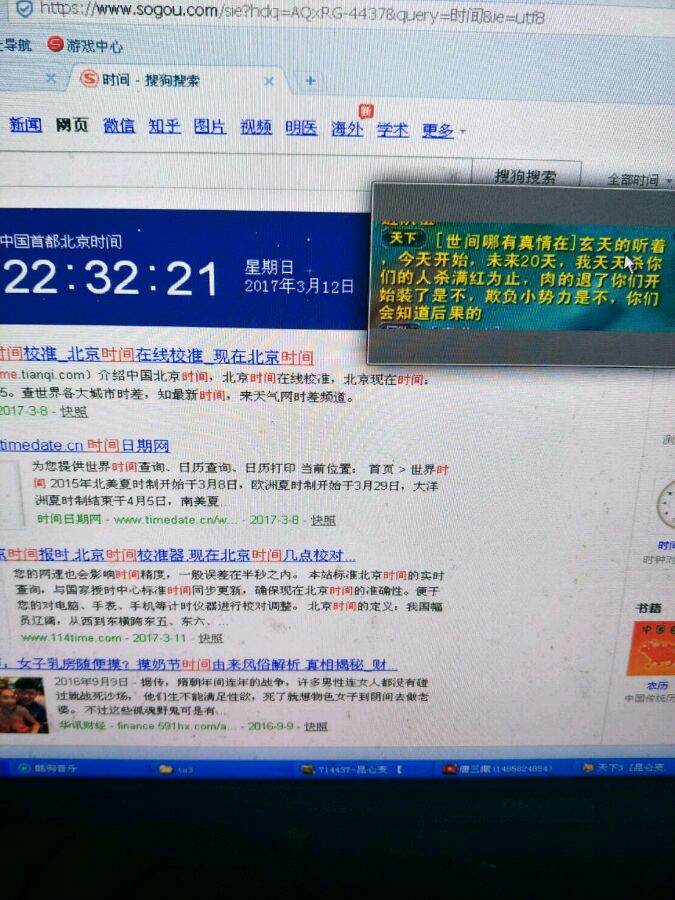
Task: Click the search query input field
Action: tap(235, 171)
